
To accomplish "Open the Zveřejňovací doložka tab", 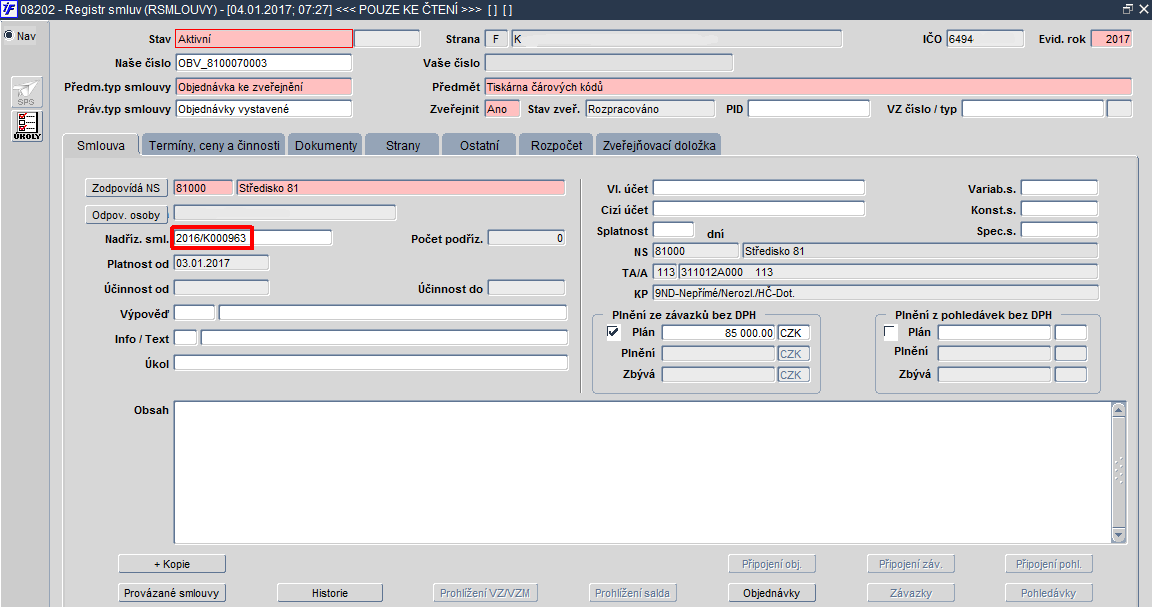I will point(659,145).
